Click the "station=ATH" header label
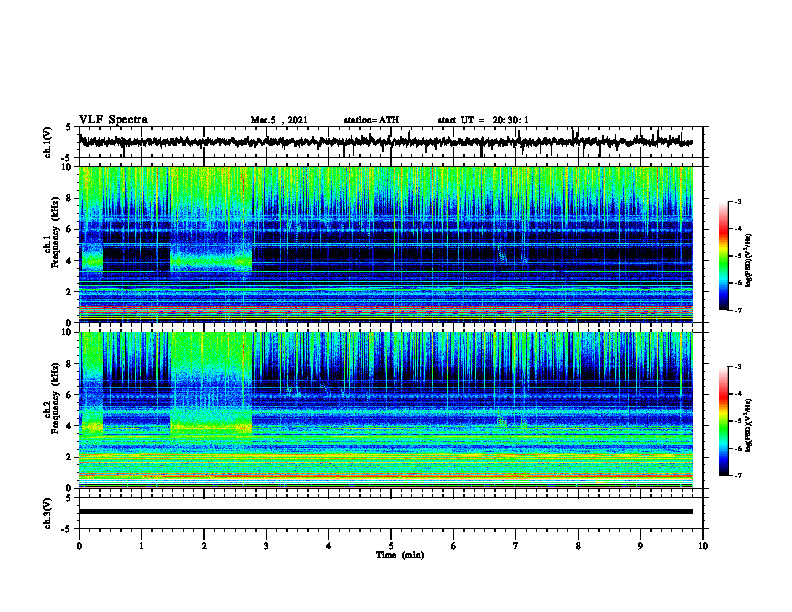The width and height of the screenshot is (792, 612). coord(371,120)
